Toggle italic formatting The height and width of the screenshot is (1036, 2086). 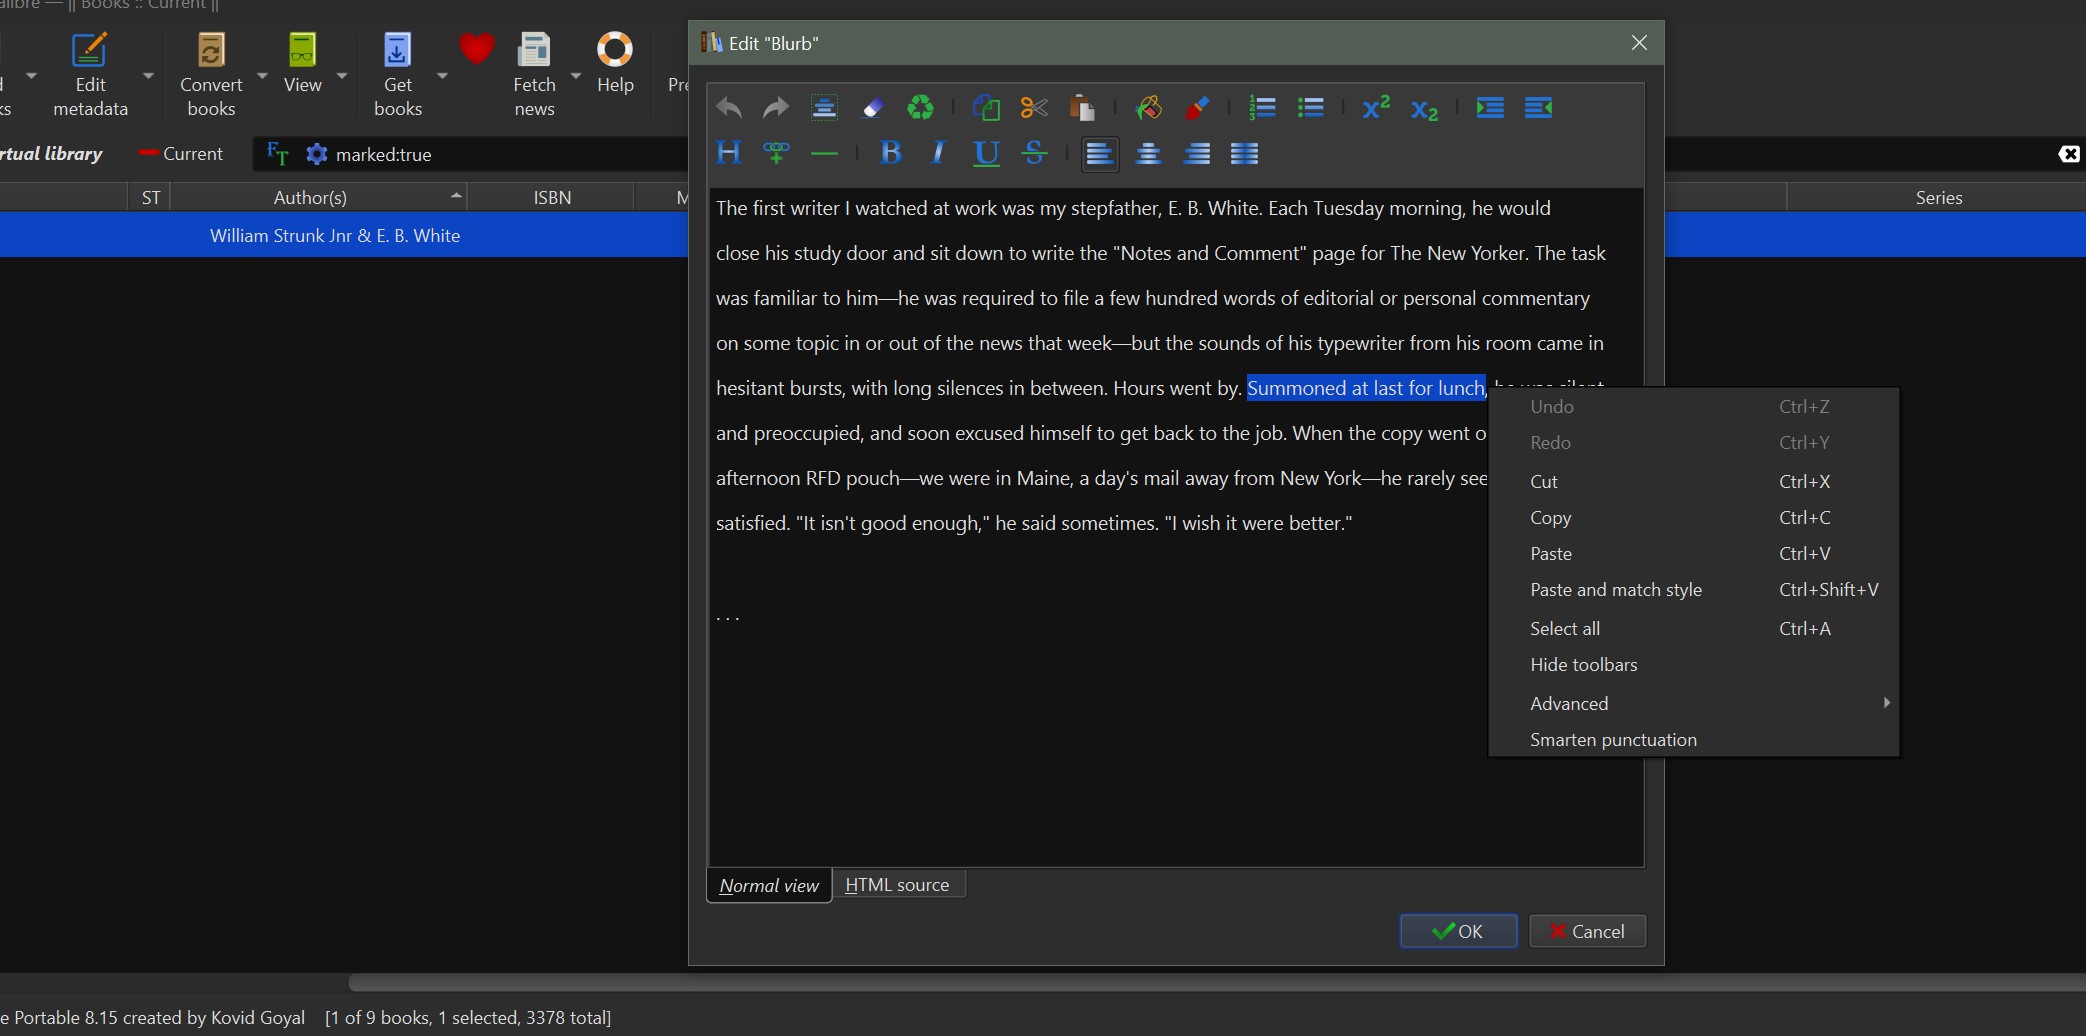tap(938, 153)
